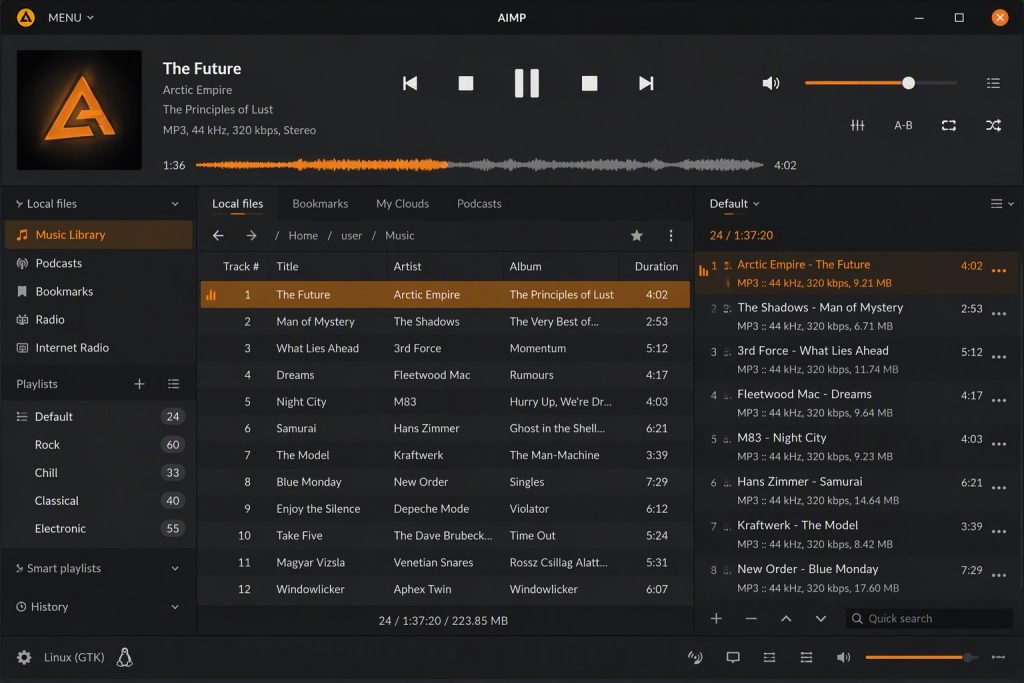Move track down with the down chevron
Image resolution: width=1024 pixels, height=683 pixels.
point(821,618)
